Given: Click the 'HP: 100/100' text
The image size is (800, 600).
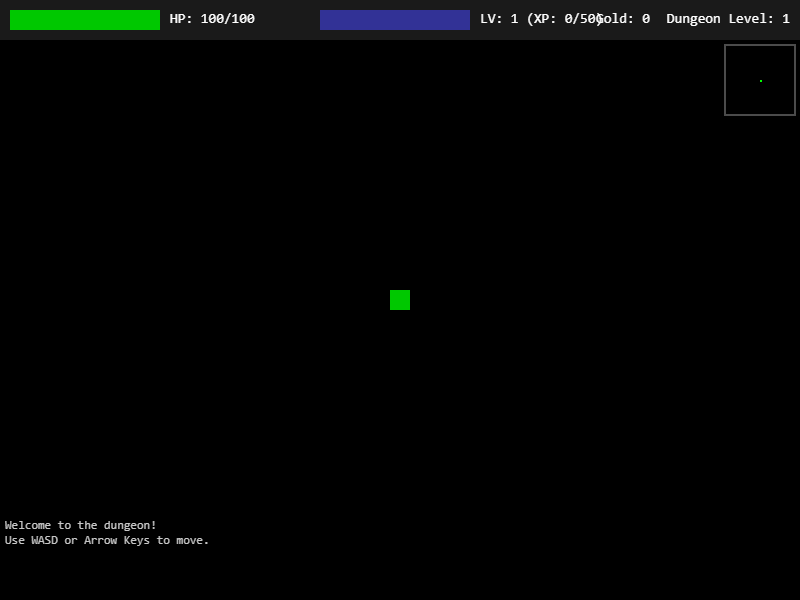Looking at the screenshot, I should click(212, 19).
